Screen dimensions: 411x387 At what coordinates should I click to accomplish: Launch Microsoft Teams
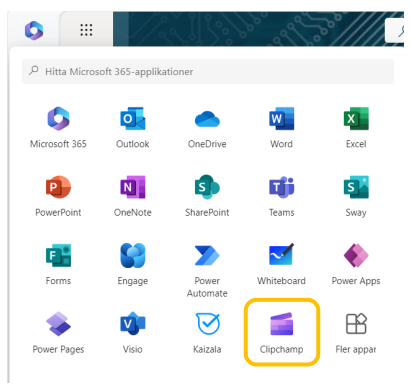(x=282, y=196)
